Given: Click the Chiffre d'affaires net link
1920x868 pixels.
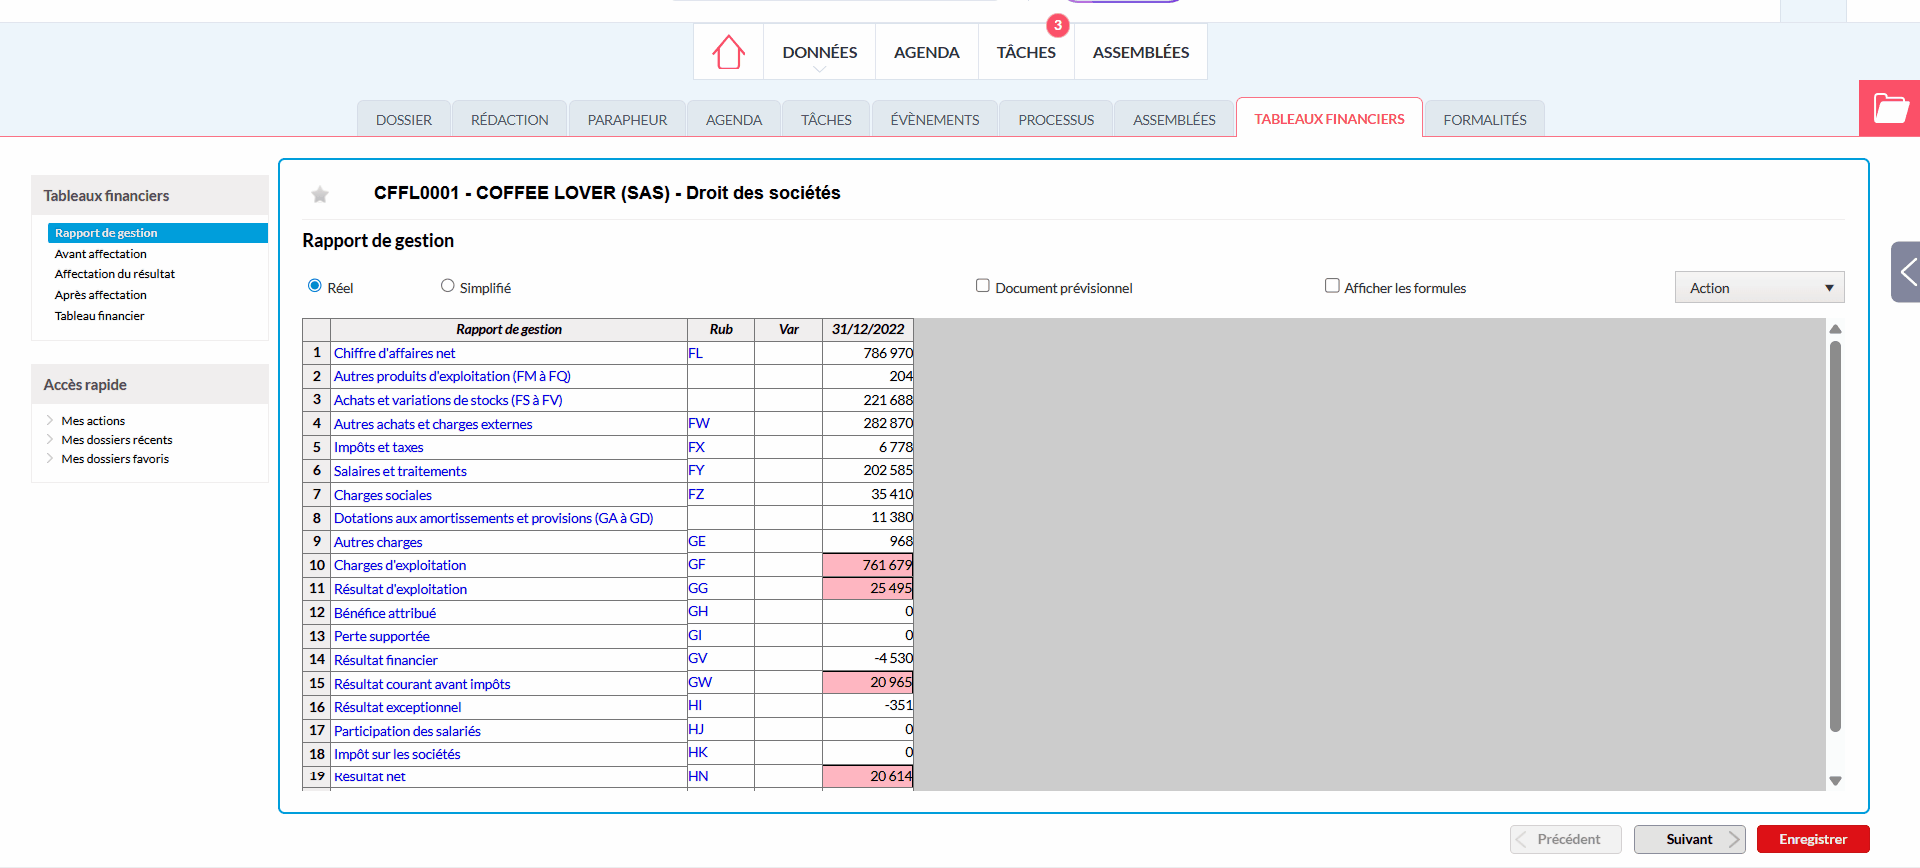Looking at the screenshot, I should (394, 353).
